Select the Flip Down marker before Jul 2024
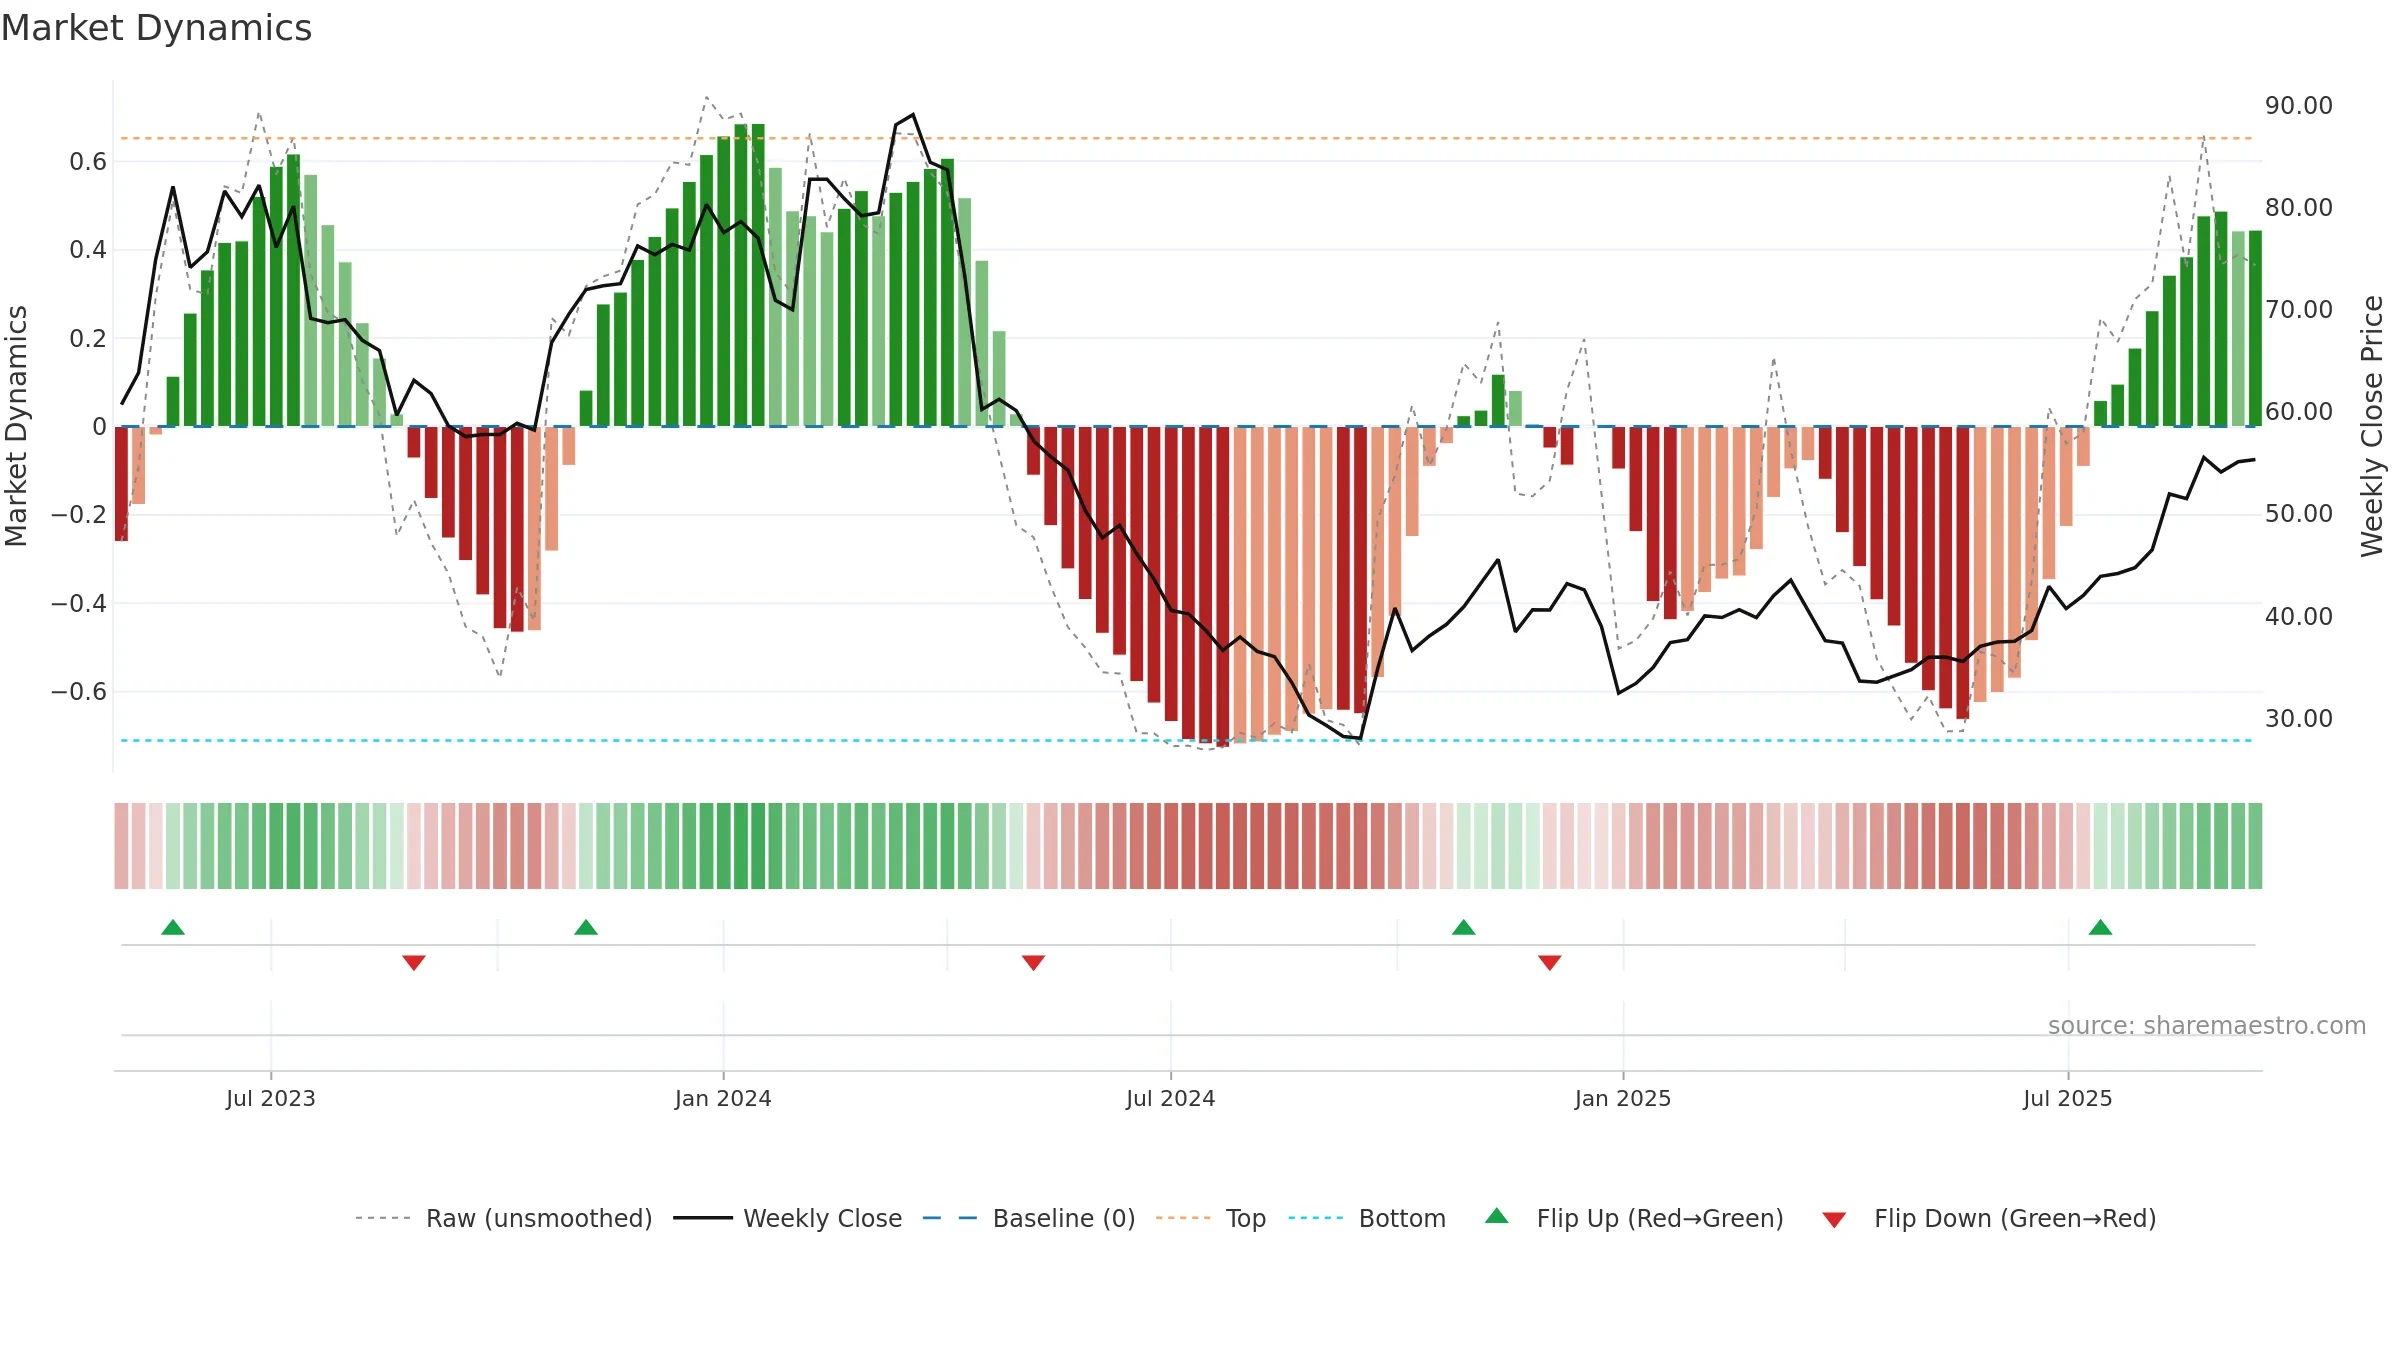This screenshot has width=2400, height=1350. coord(1034,962)
